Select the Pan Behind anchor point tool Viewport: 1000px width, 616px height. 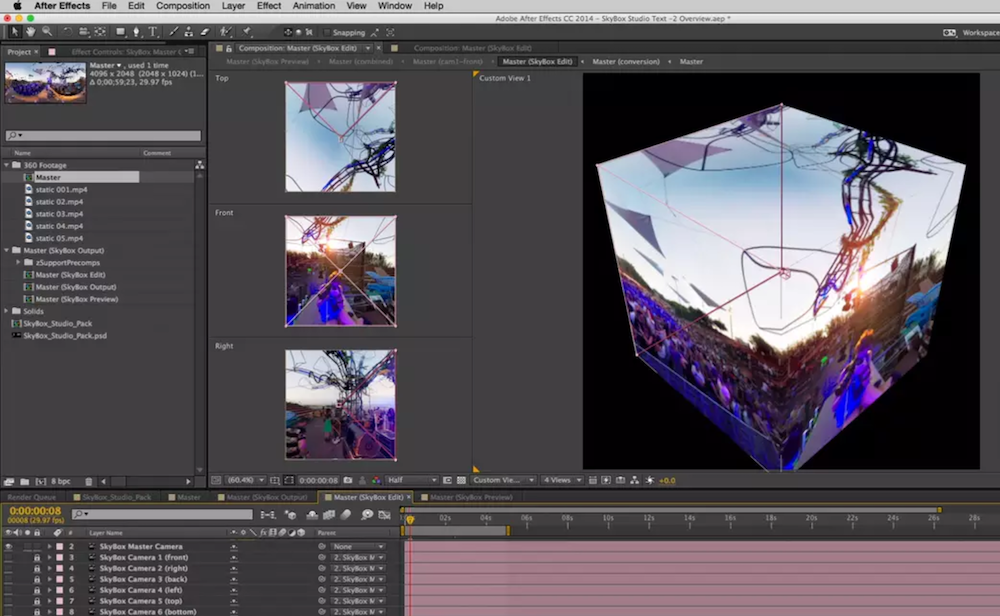pos(101,31)
